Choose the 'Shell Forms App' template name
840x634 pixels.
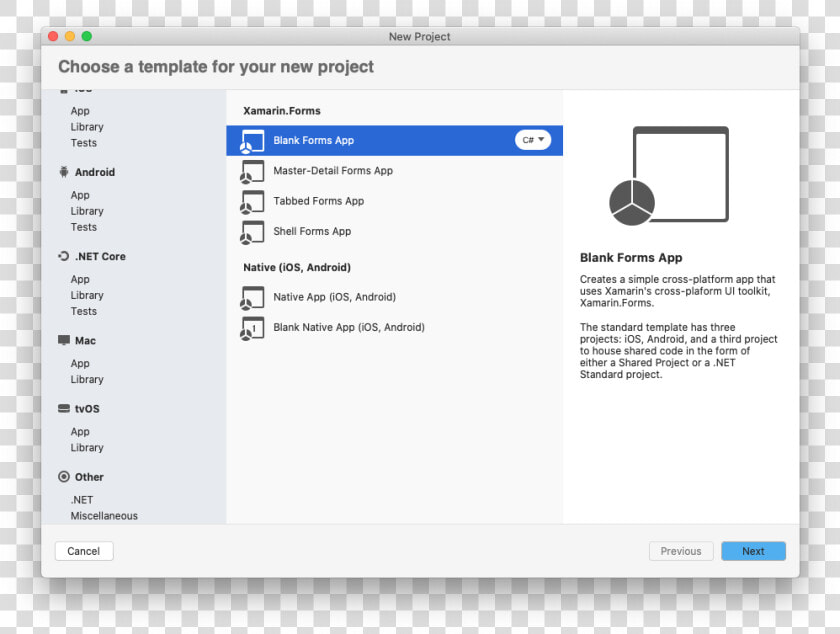312,231
